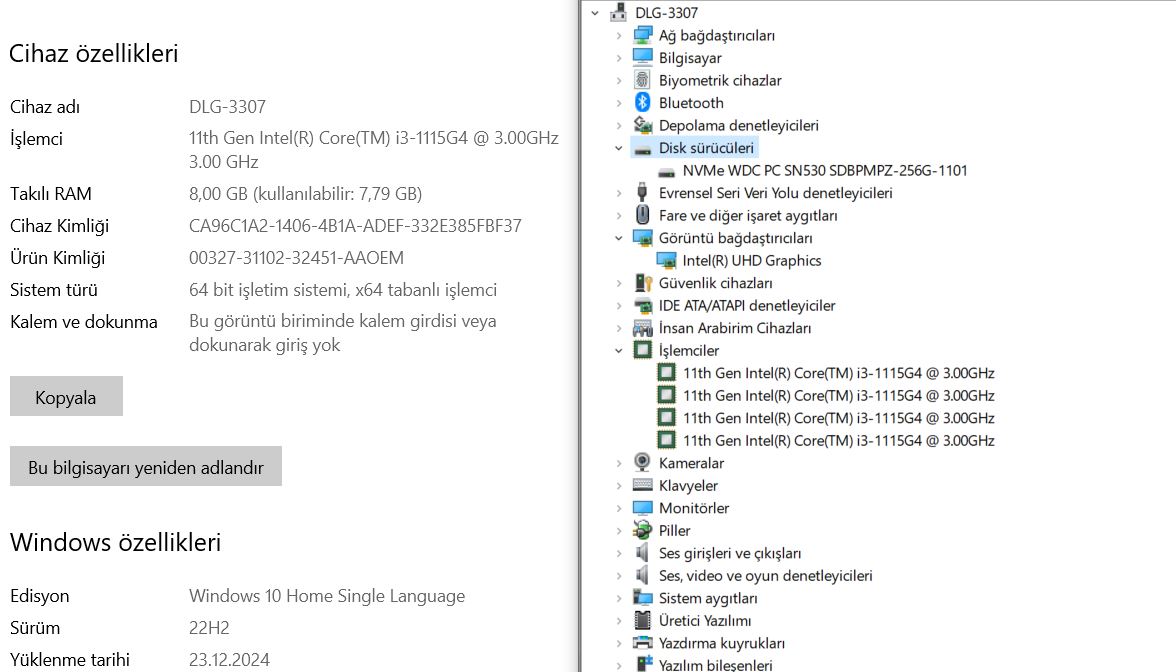Collapse the İşlemciler category

[619, 350]
